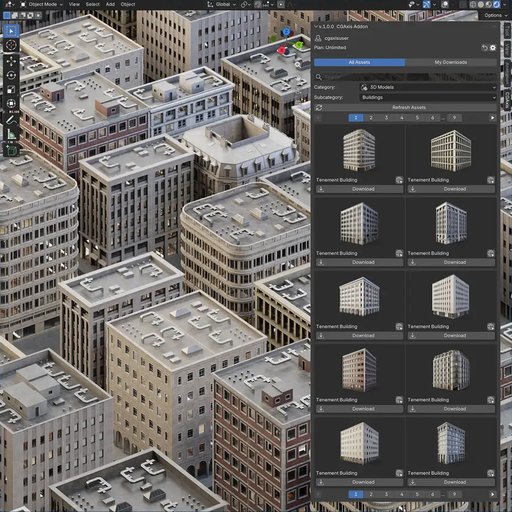Click the 3D Models category icon
The image size is (512, 512).
coord(364,87)
